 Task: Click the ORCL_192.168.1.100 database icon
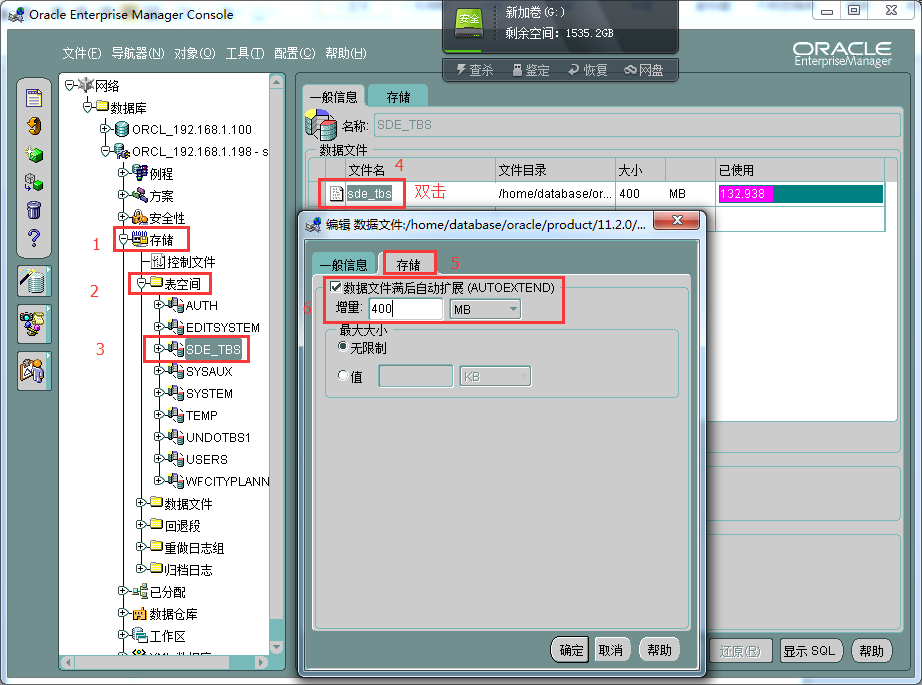point(122,129)
